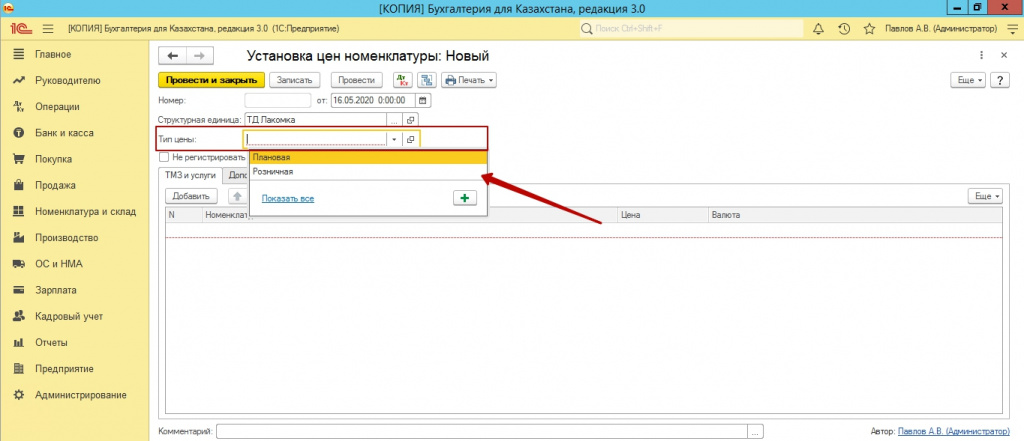Click the Номер input field
Viewport: 1024px width, 441px height.
(x=278, y=101)
